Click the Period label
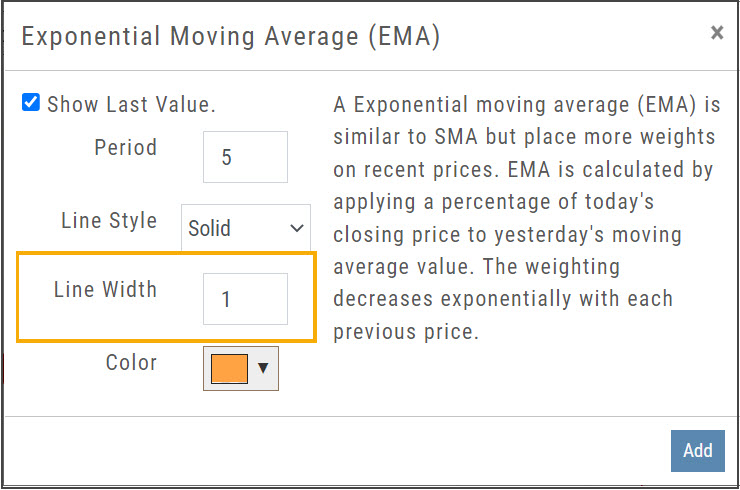This screenshot has height=490, width=740. coord(125,148)
